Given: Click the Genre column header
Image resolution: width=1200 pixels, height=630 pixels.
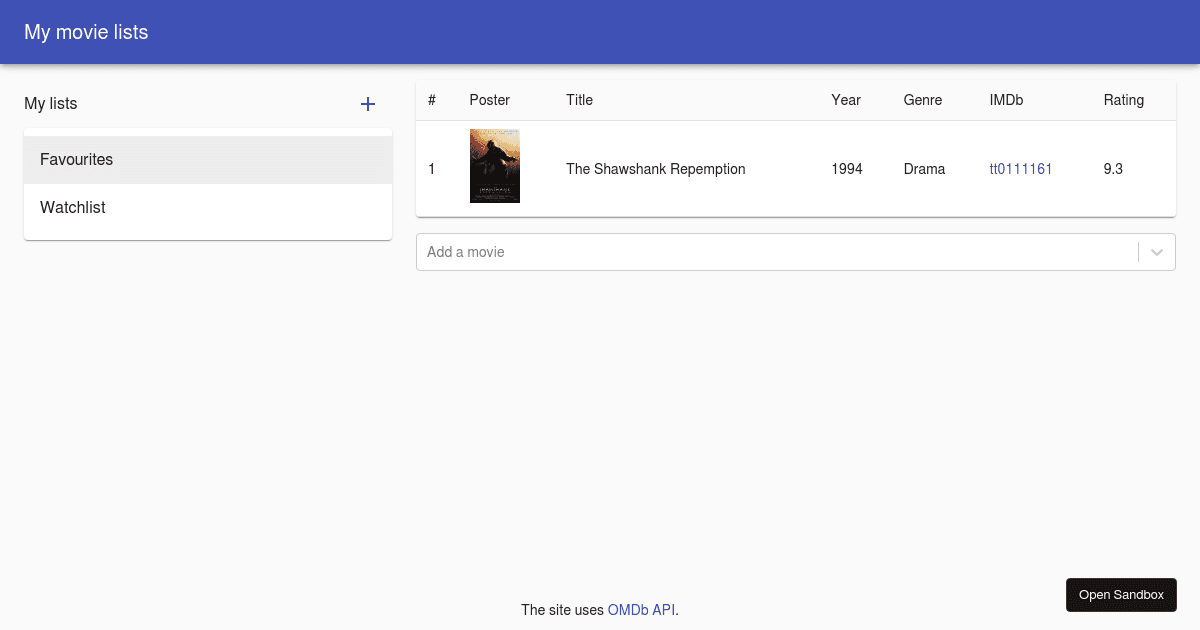Looking at the screenshot, I should point(922,100).
